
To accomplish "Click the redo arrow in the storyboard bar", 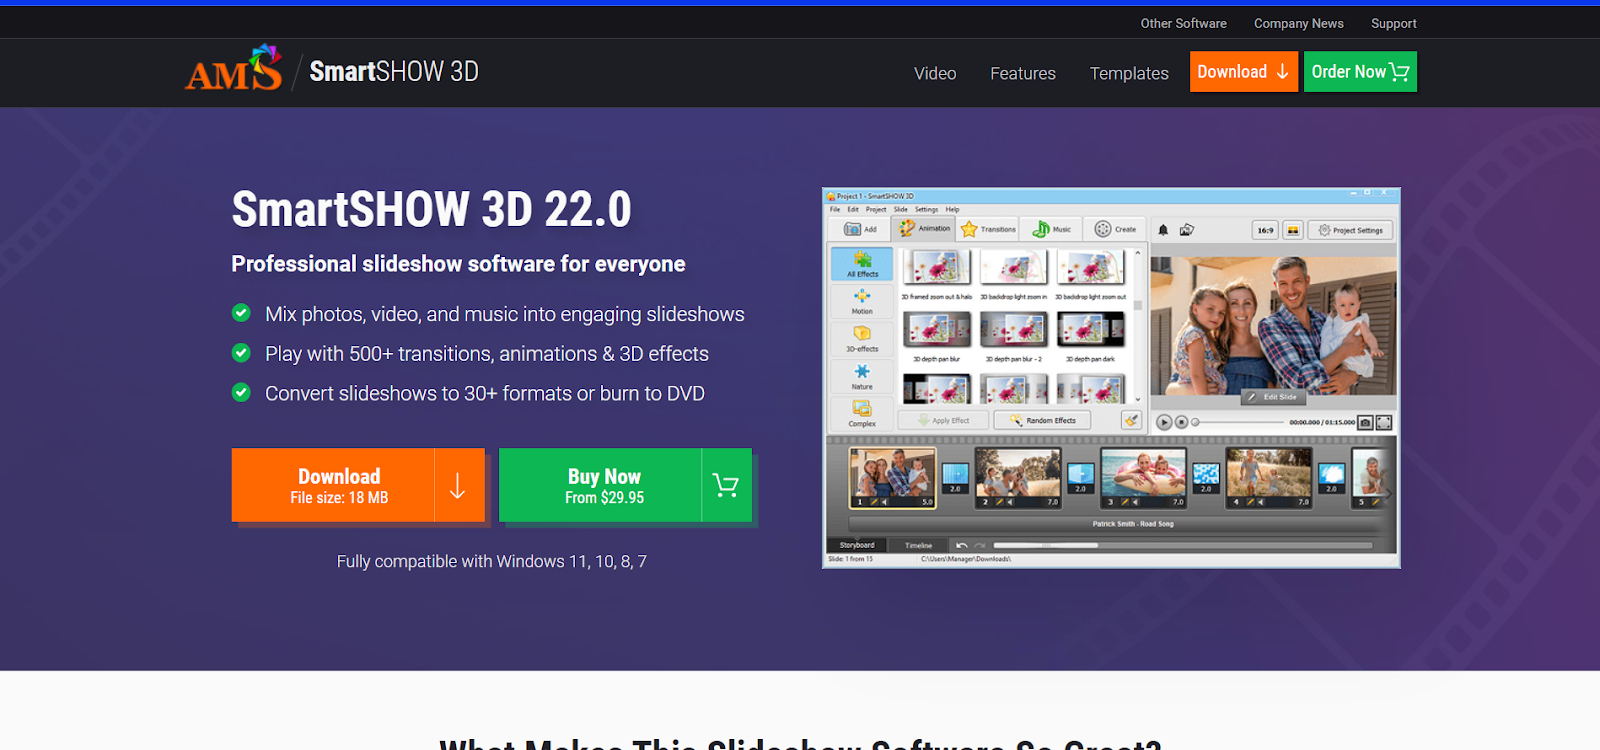I will tap(980, 545).
